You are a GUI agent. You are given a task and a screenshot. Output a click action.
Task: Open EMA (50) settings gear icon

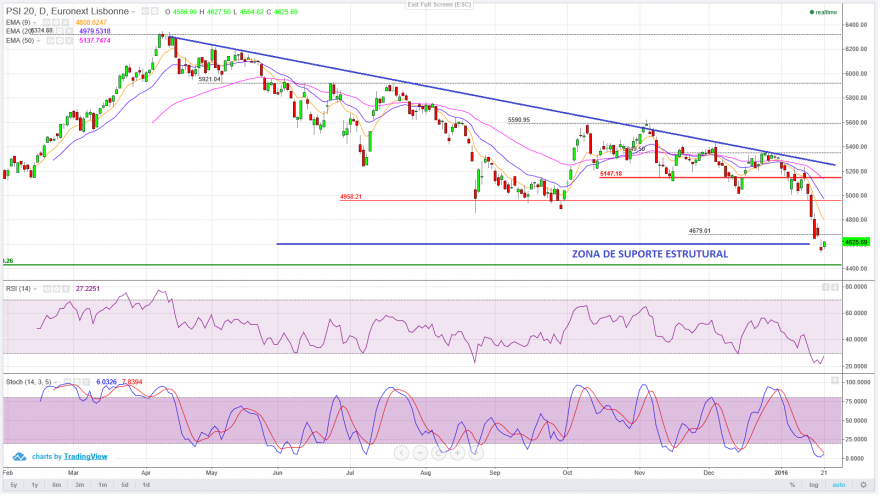point(59,40)
